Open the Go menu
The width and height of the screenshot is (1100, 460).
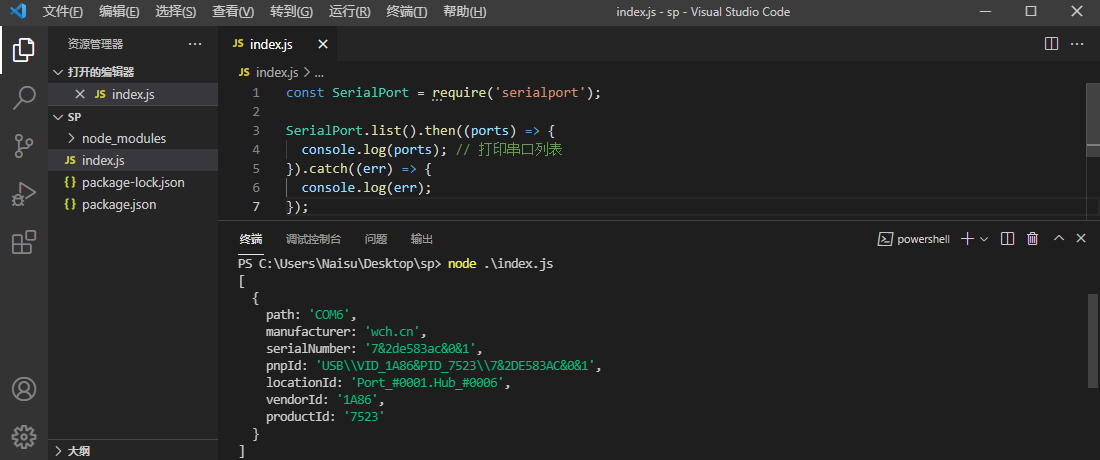coord(292,12)
